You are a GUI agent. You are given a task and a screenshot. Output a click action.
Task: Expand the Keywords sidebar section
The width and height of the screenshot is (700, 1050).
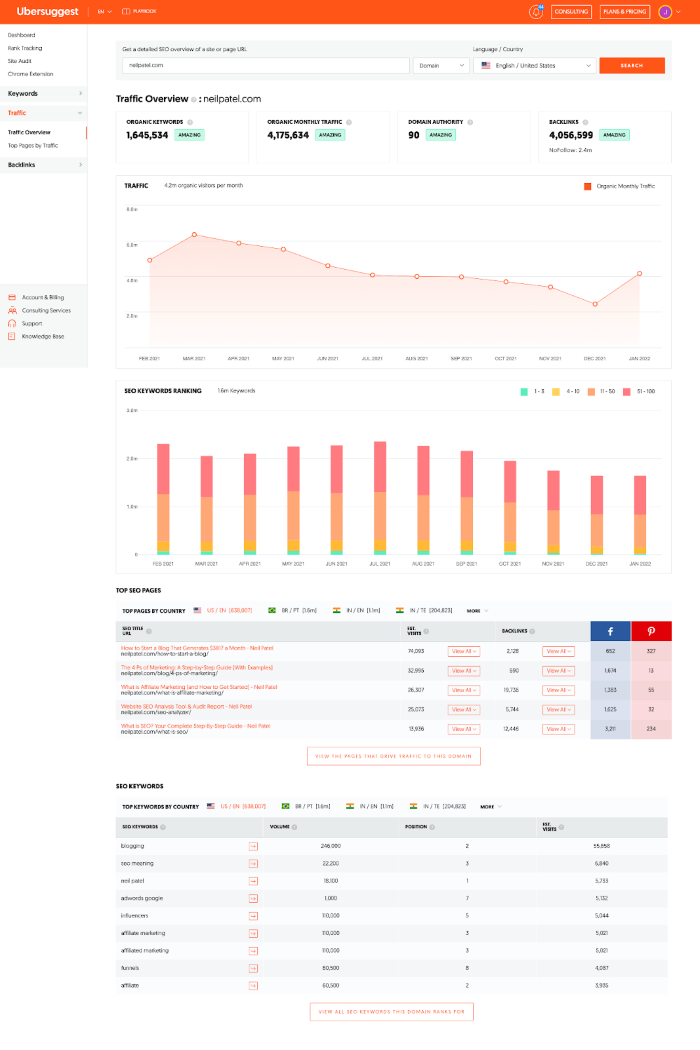click(44, 94)
